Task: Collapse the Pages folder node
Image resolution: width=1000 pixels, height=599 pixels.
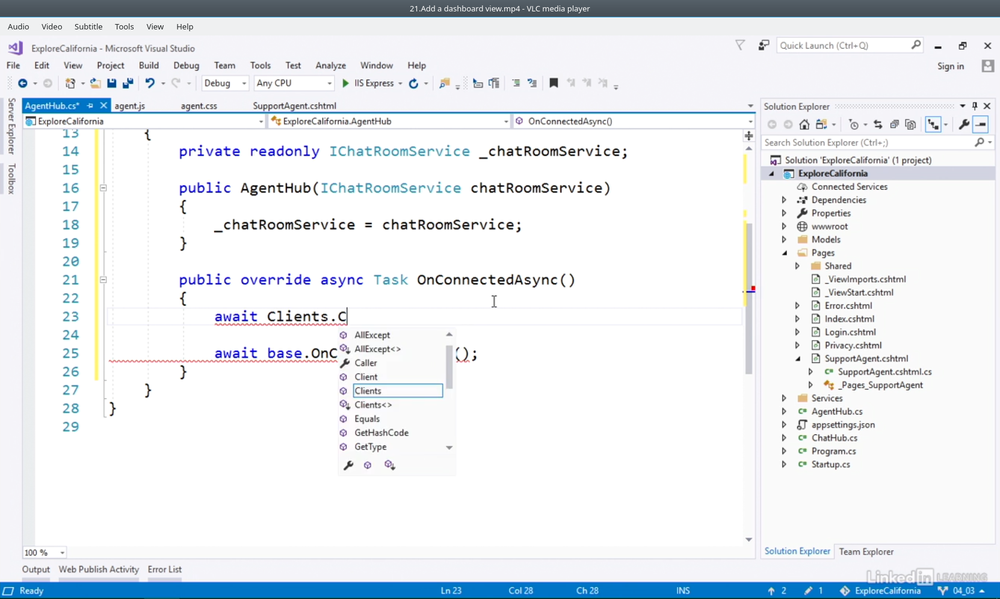Action: pos(784,253)
